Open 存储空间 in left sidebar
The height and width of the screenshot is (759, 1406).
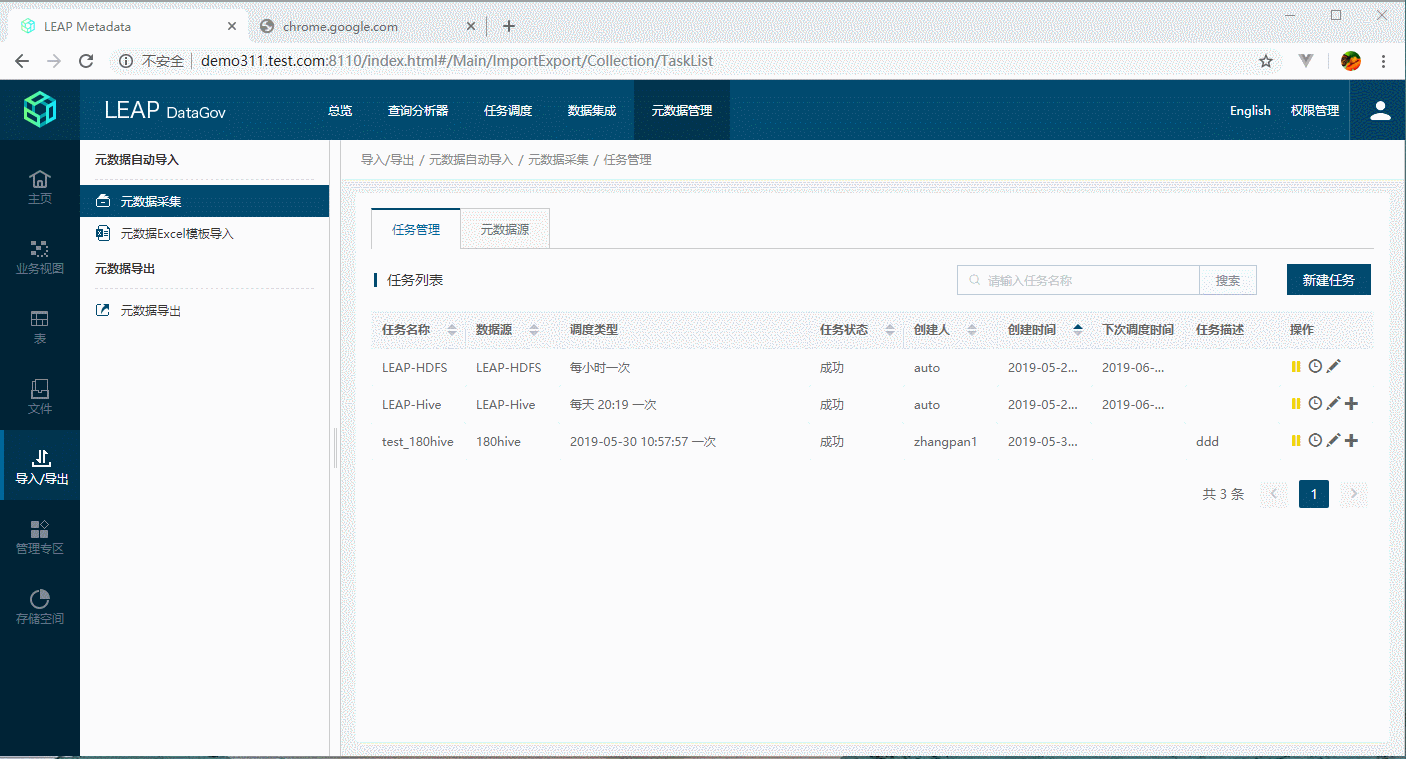[x=40, y=606]
